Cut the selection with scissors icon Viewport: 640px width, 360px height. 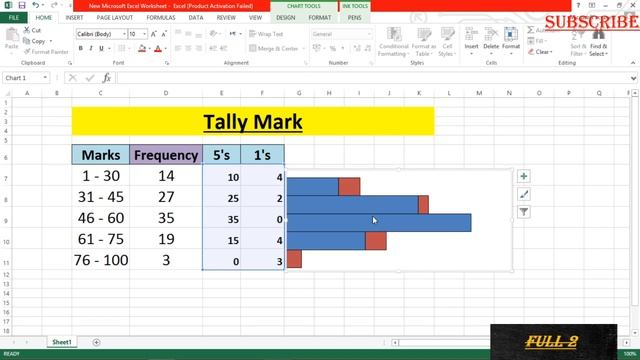[x=32, y=30]
